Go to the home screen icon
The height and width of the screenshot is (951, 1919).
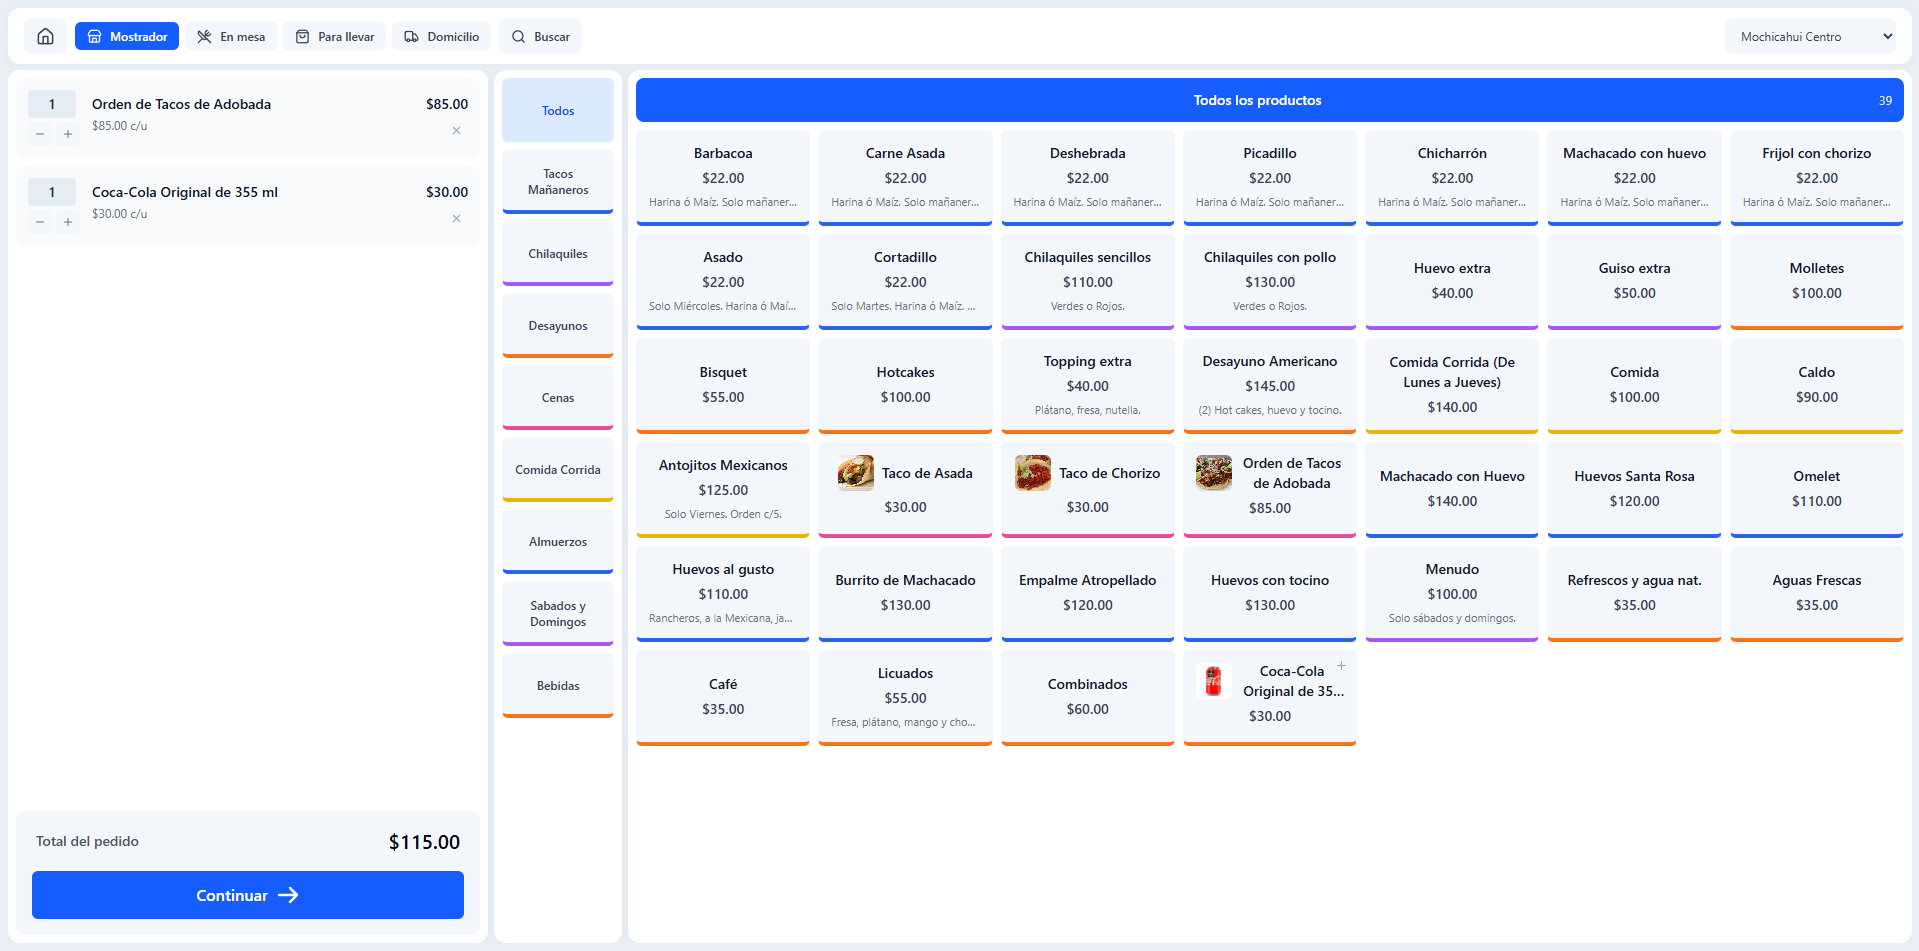45,36
